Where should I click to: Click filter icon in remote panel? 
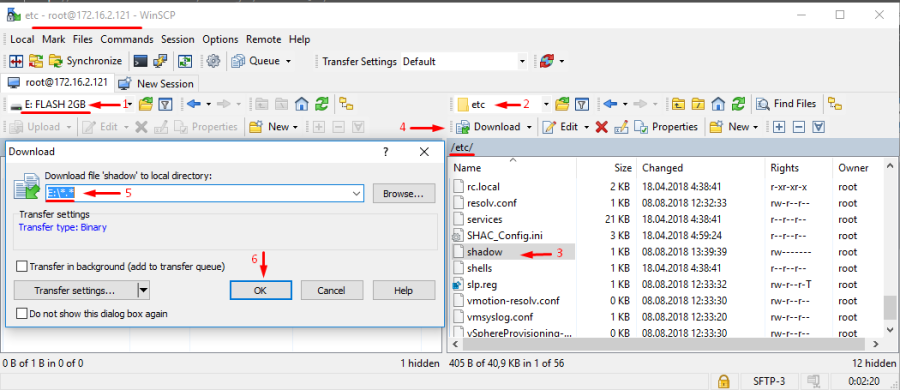point(582,104)
